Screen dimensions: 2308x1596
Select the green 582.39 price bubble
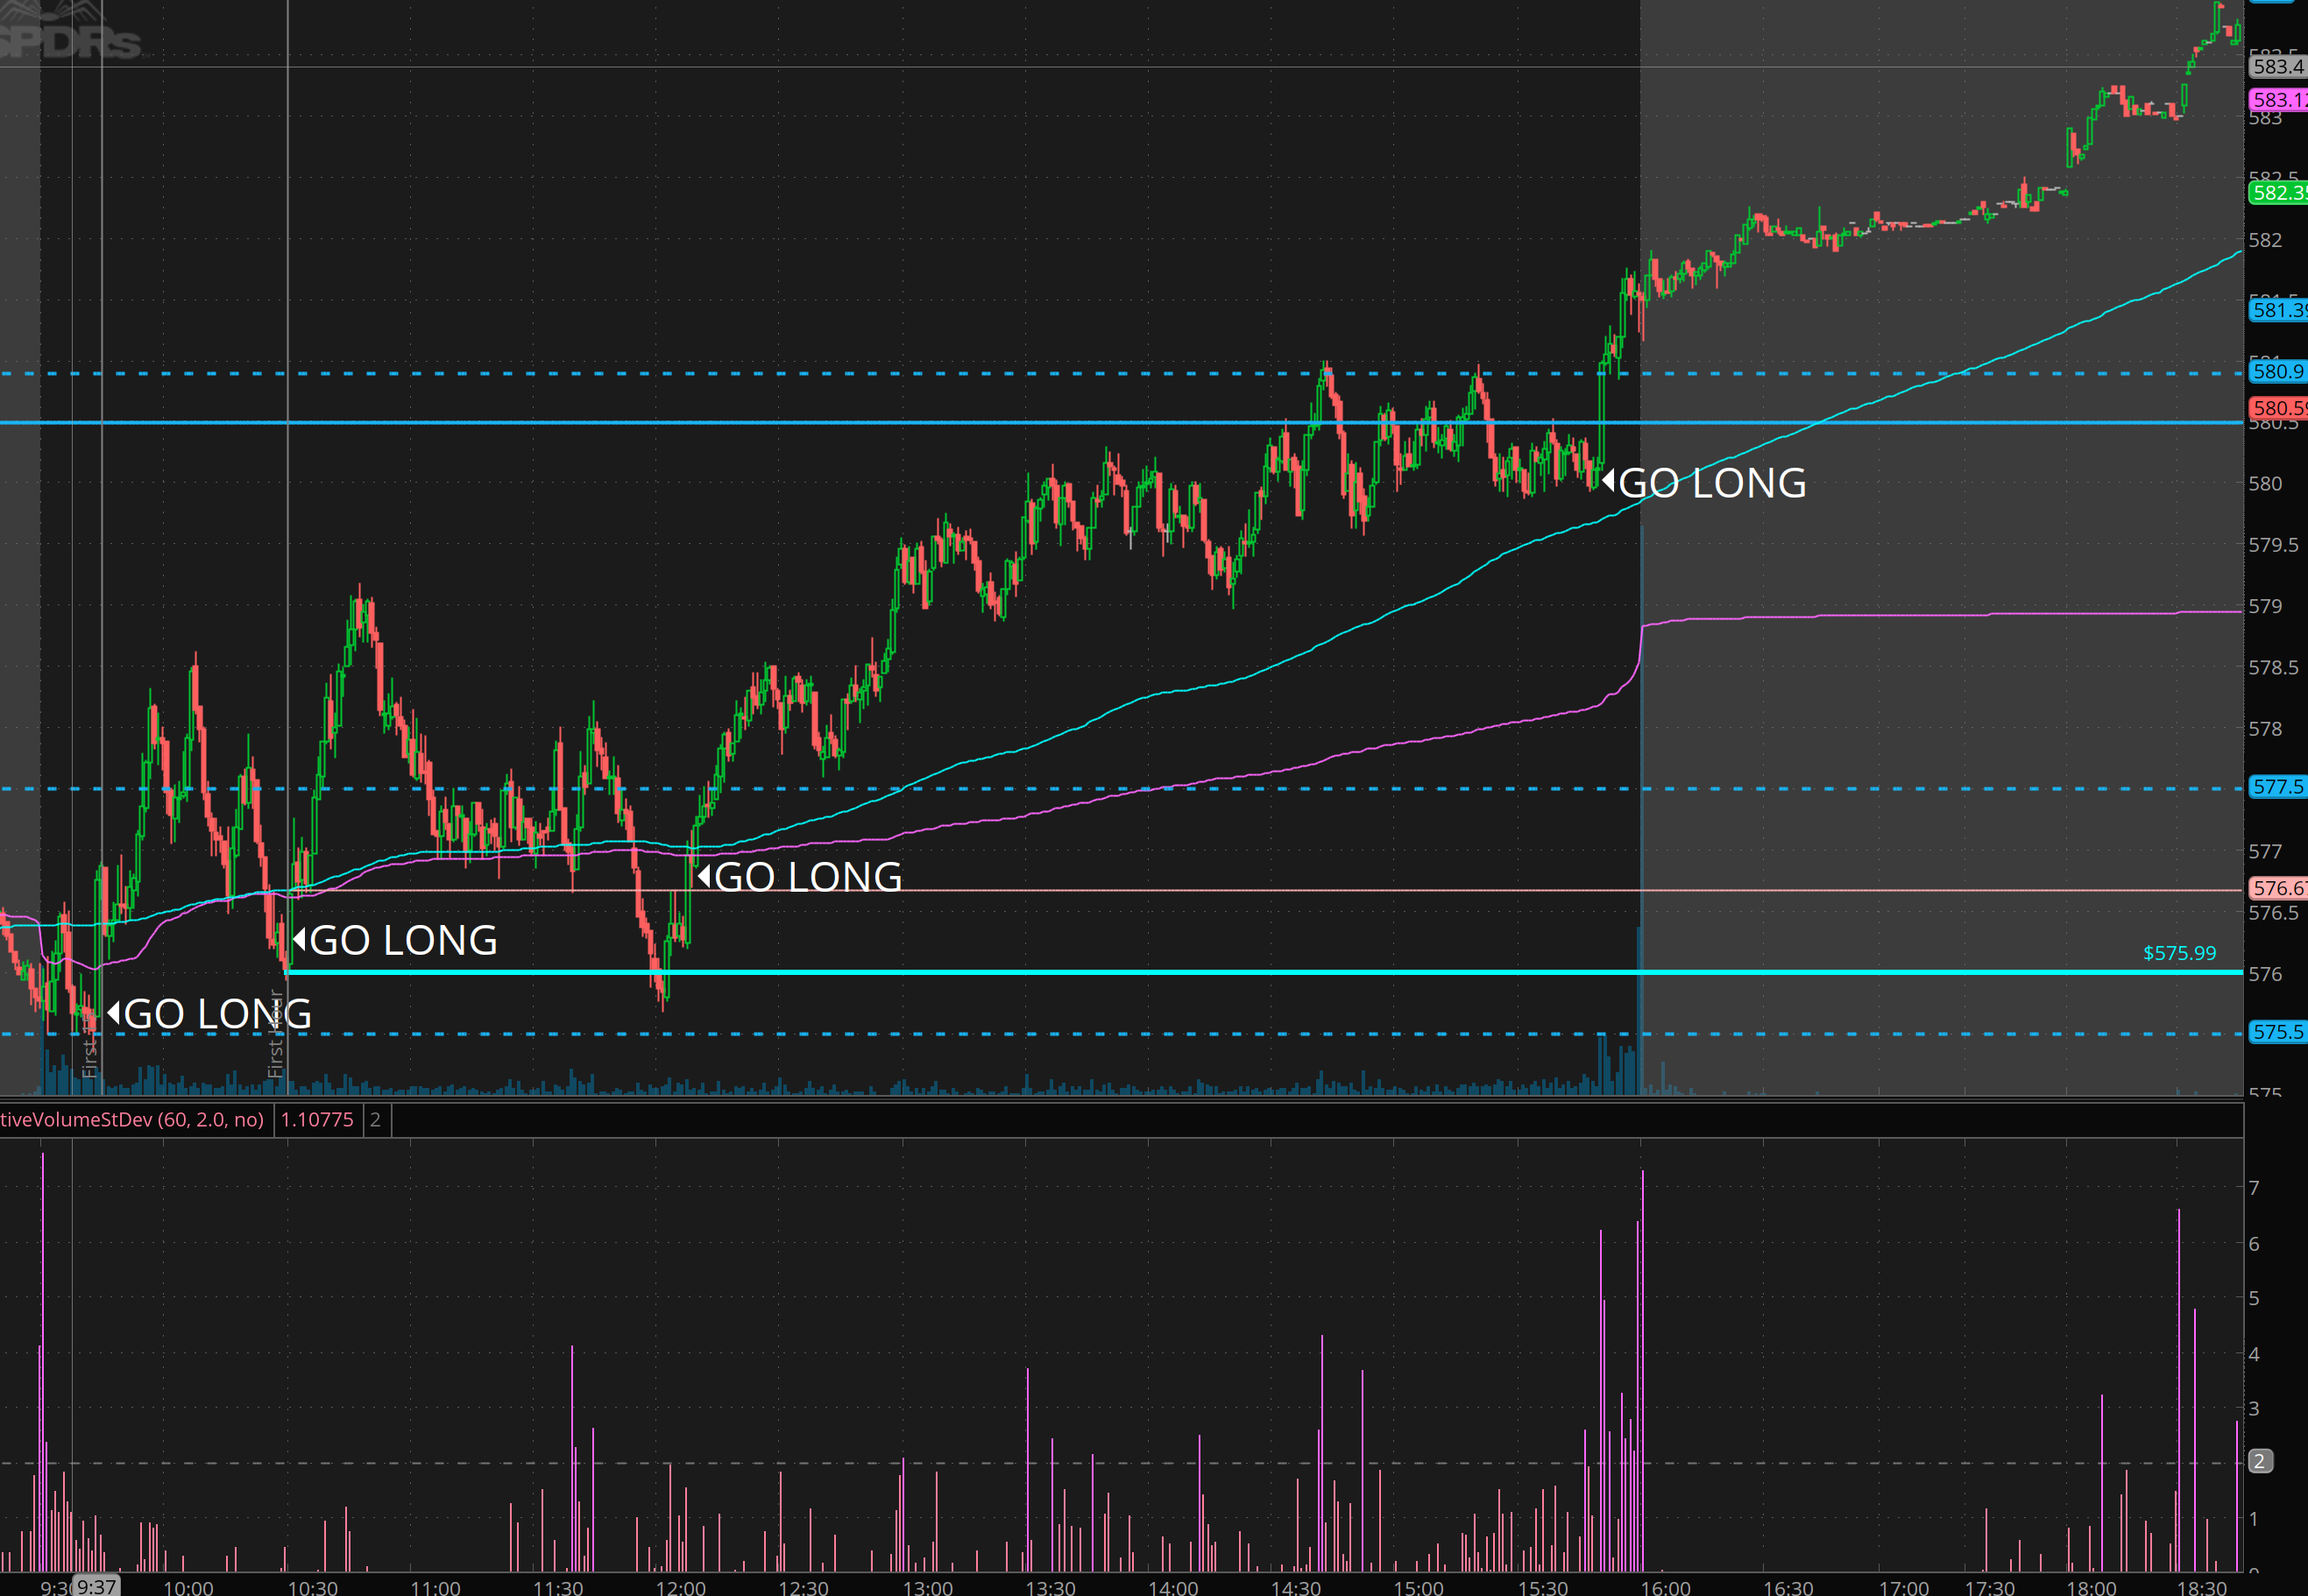pyautogui.click(x=2277, y=192)
